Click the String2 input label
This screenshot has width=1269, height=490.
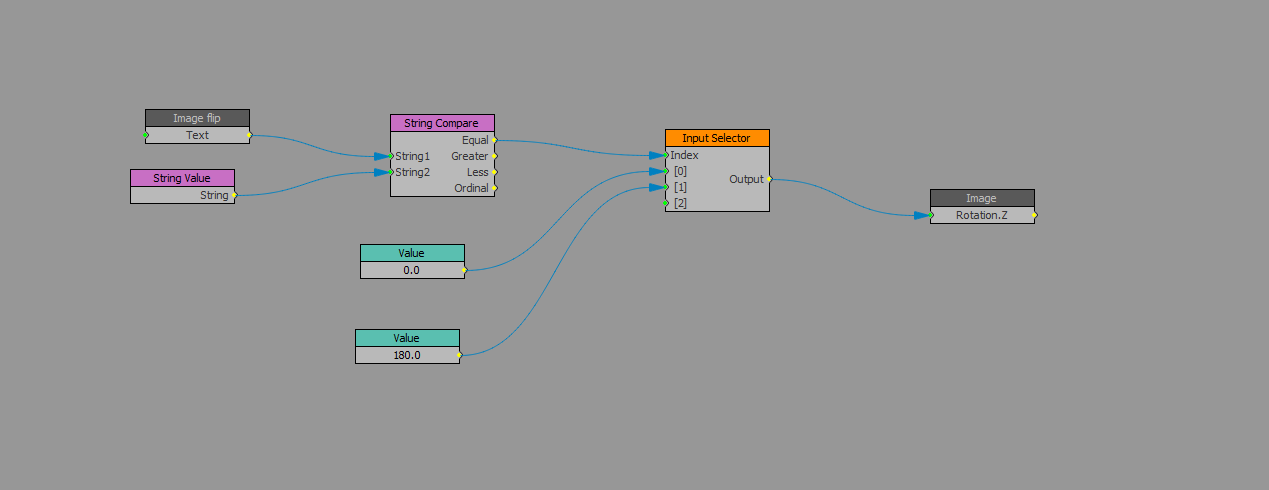pyautogui.click(x=412, y=172)
